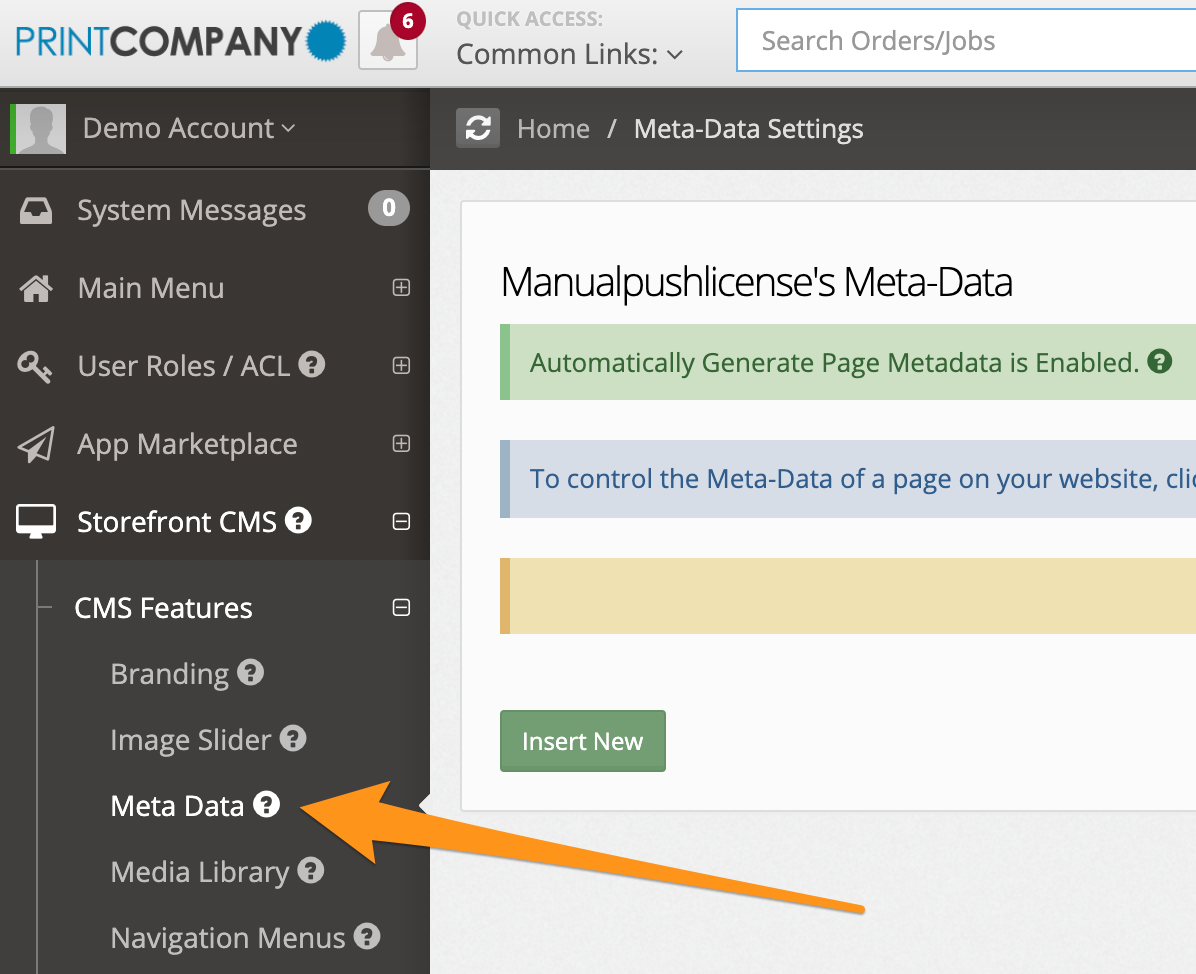The image size is (1196, 974).
Task: Click the help icon beside Branding
Action: tap(250, 673)
